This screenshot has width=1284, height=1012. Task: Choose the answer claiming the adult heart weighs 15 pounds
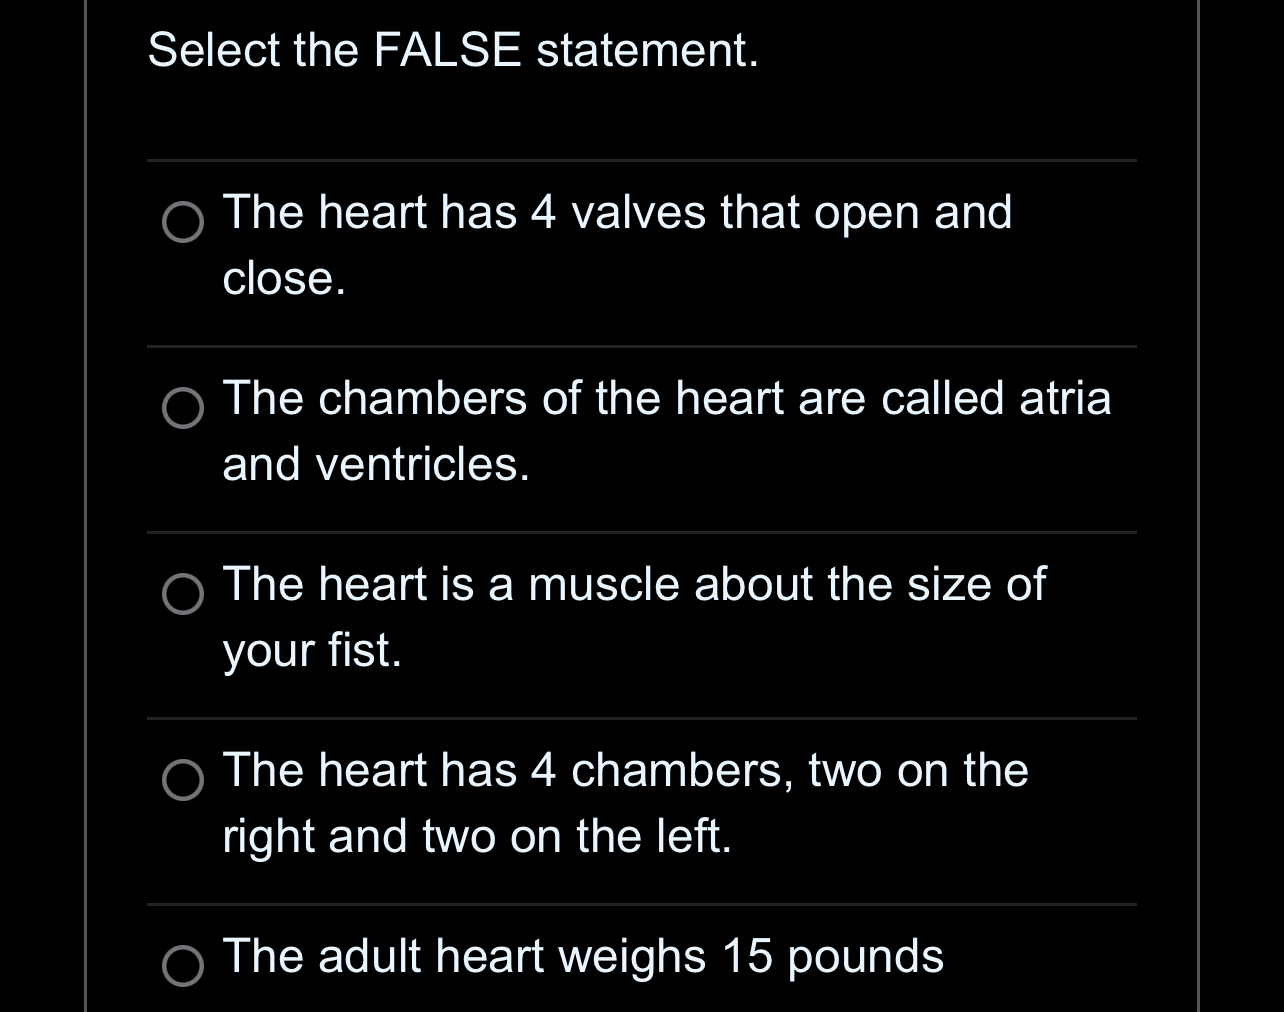click(x=581, y=956)
